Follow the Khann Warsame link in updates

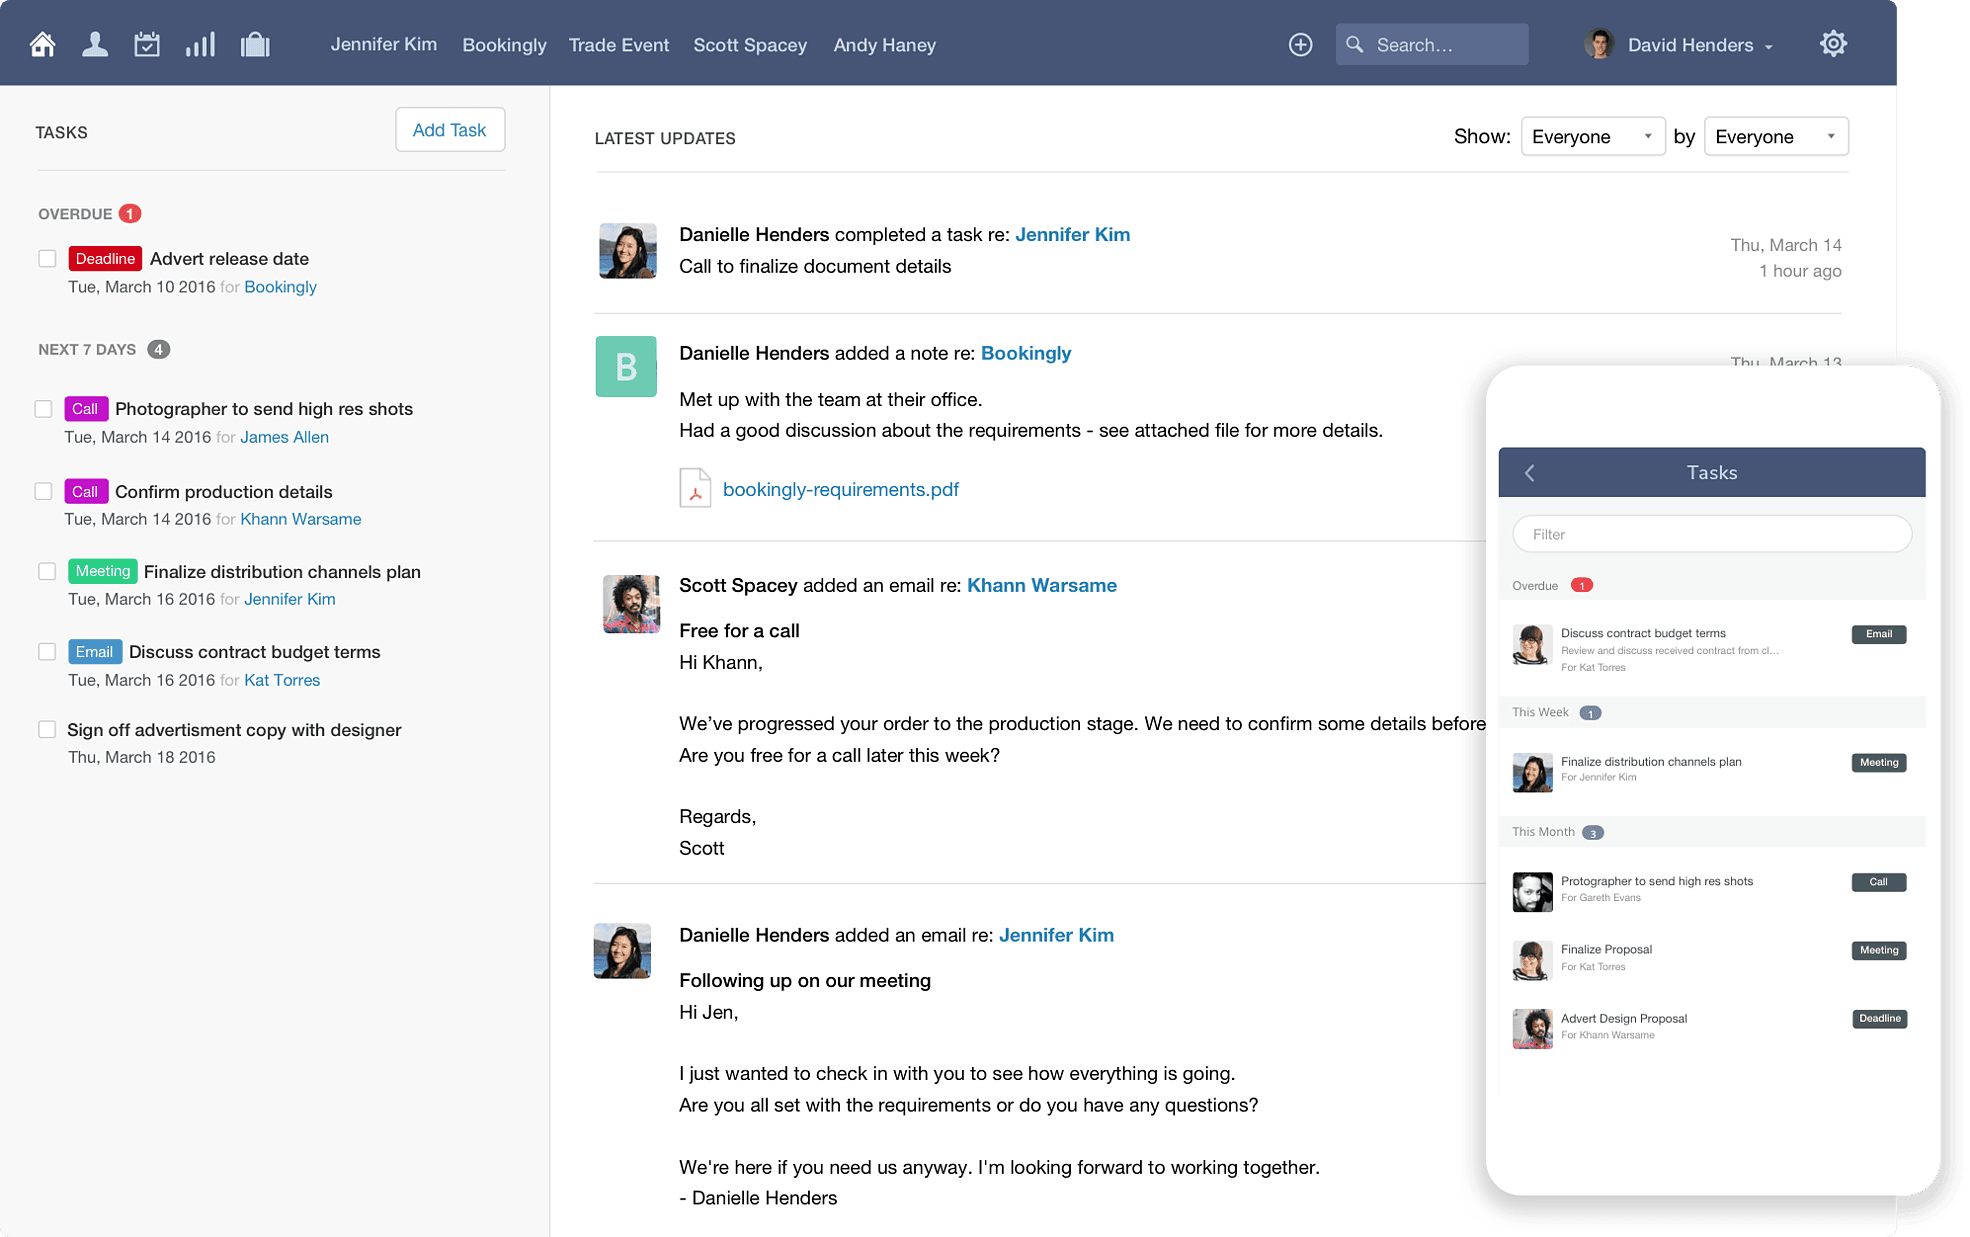(1041, 585)
